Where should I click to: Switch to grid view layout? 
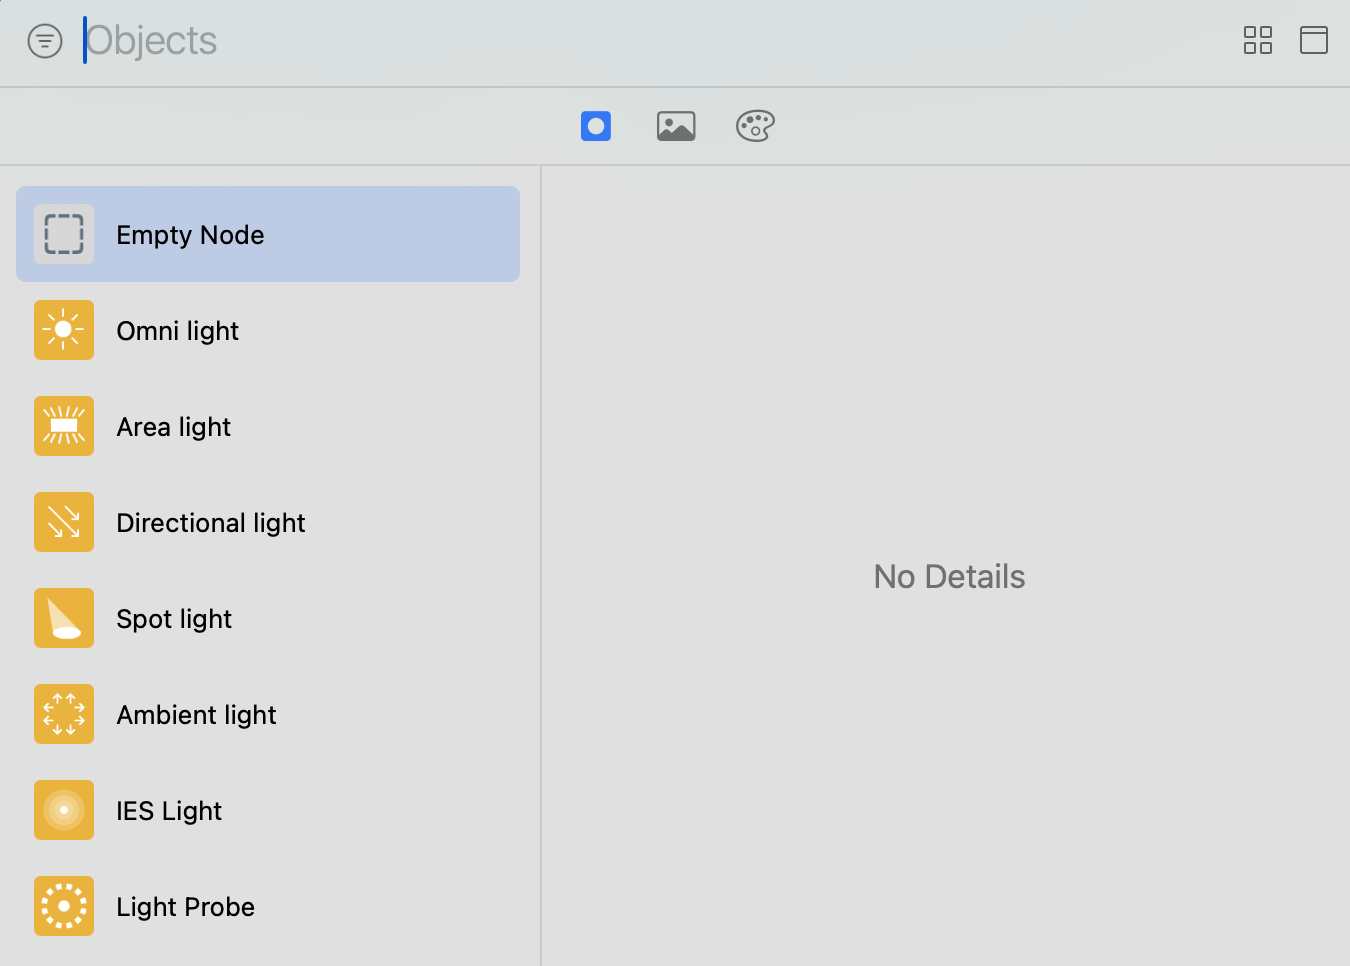click(1257, 40)
